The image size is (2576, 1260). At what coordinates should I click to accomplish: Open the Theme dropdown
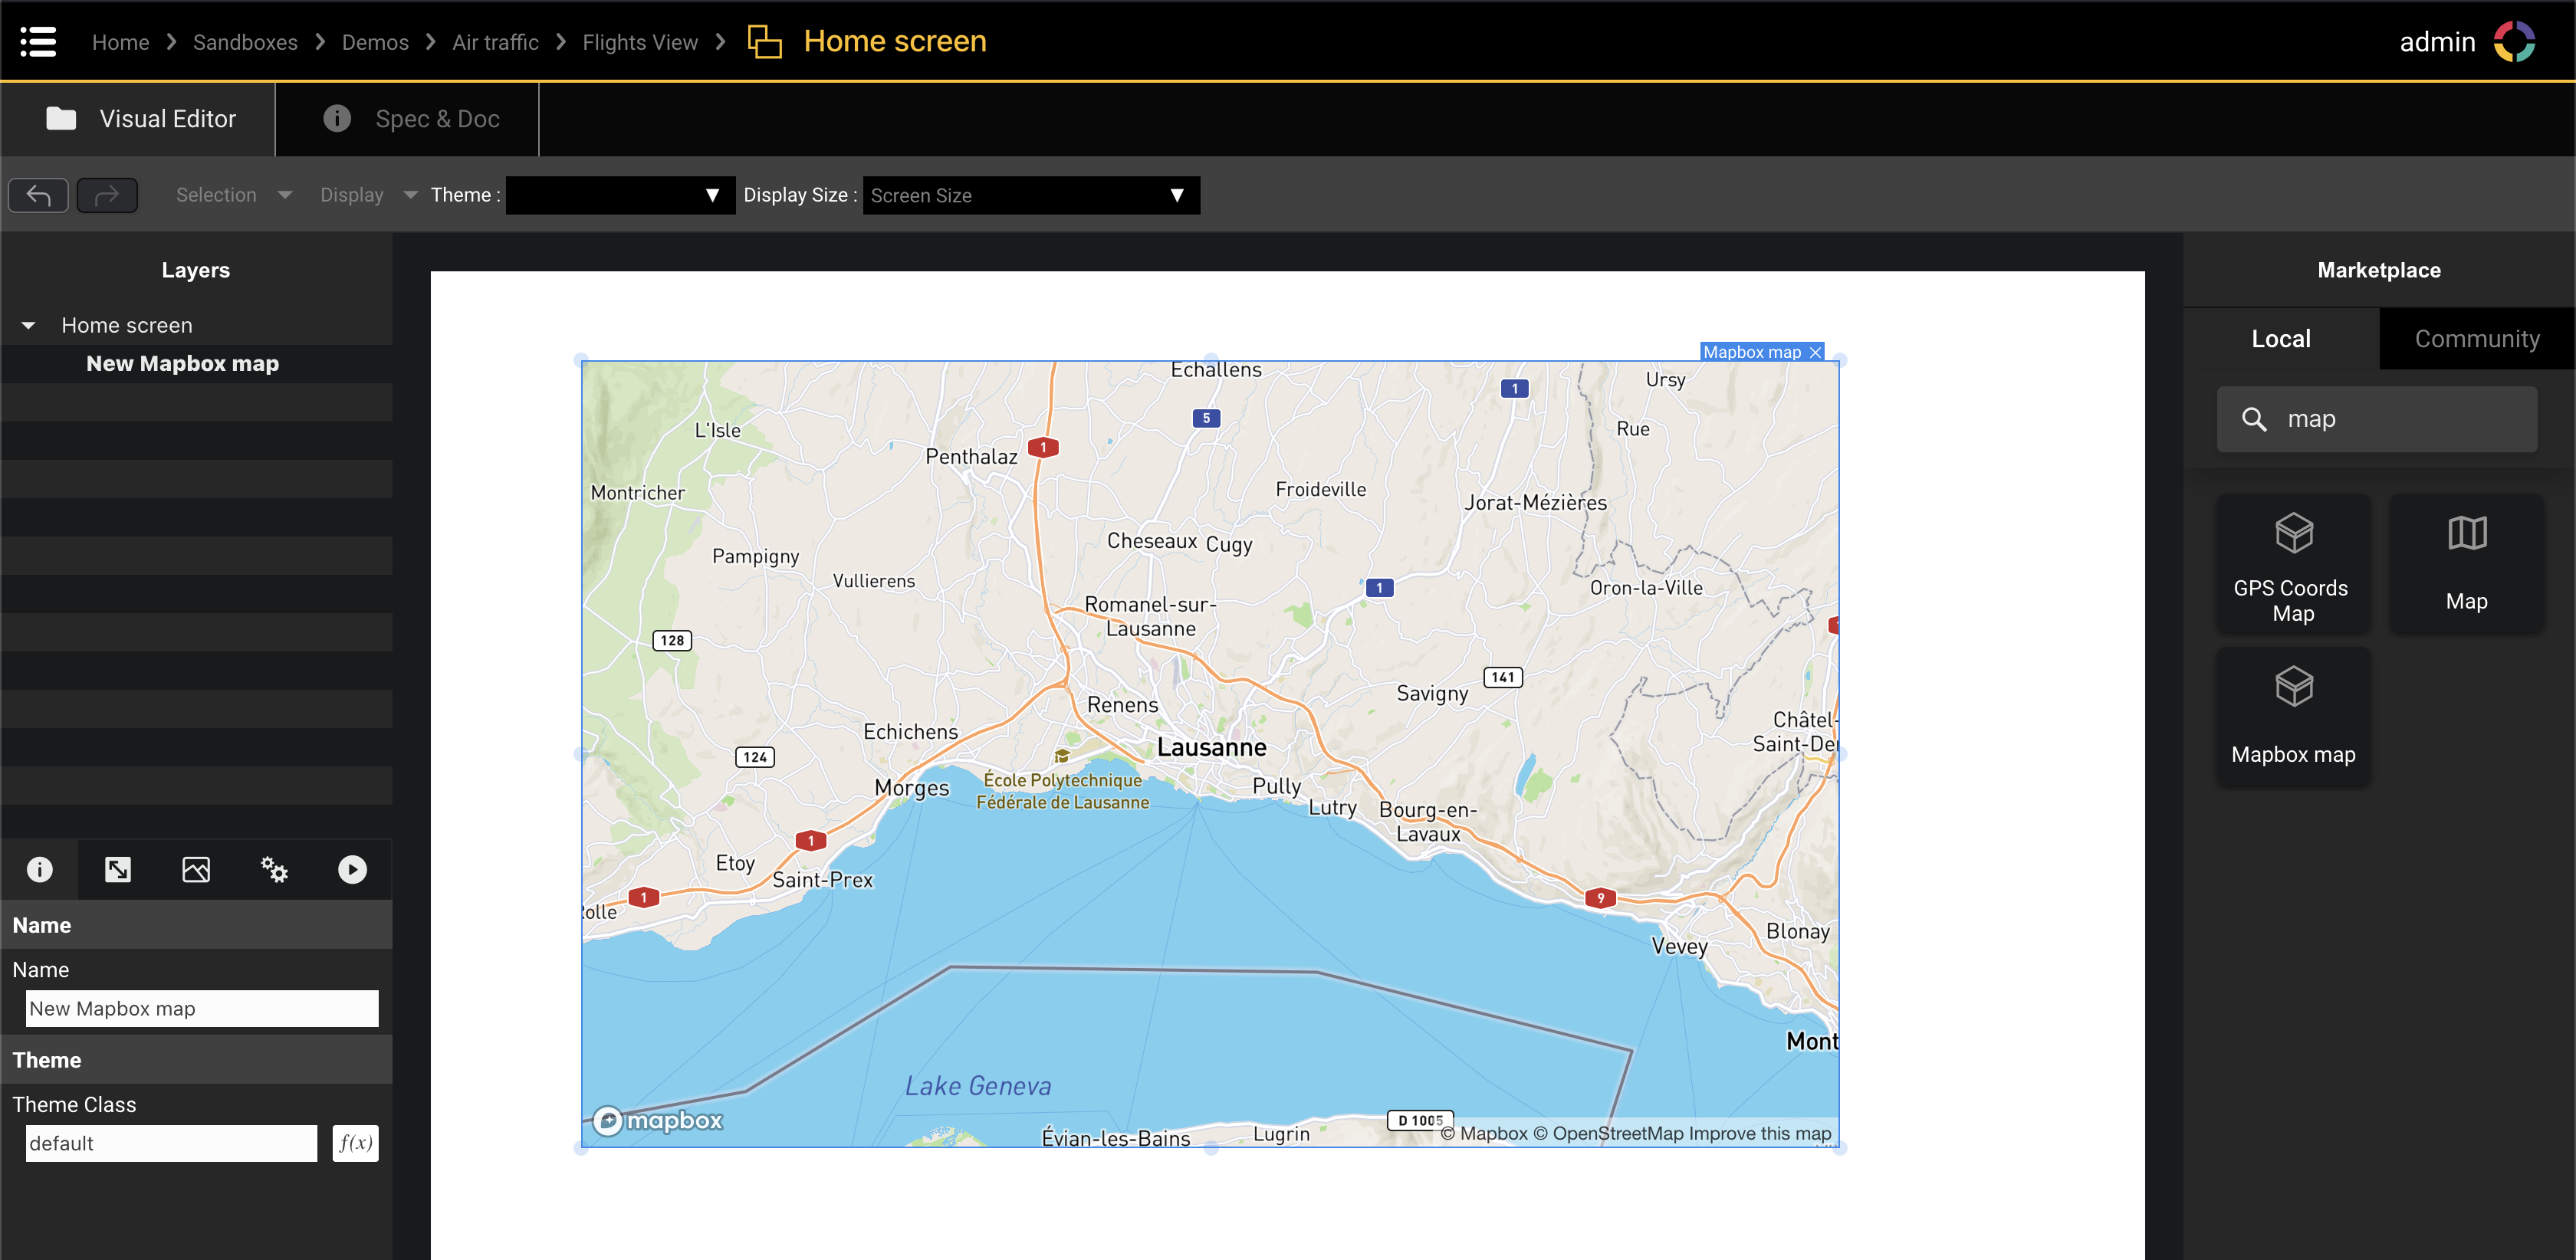tap(620, 195)
